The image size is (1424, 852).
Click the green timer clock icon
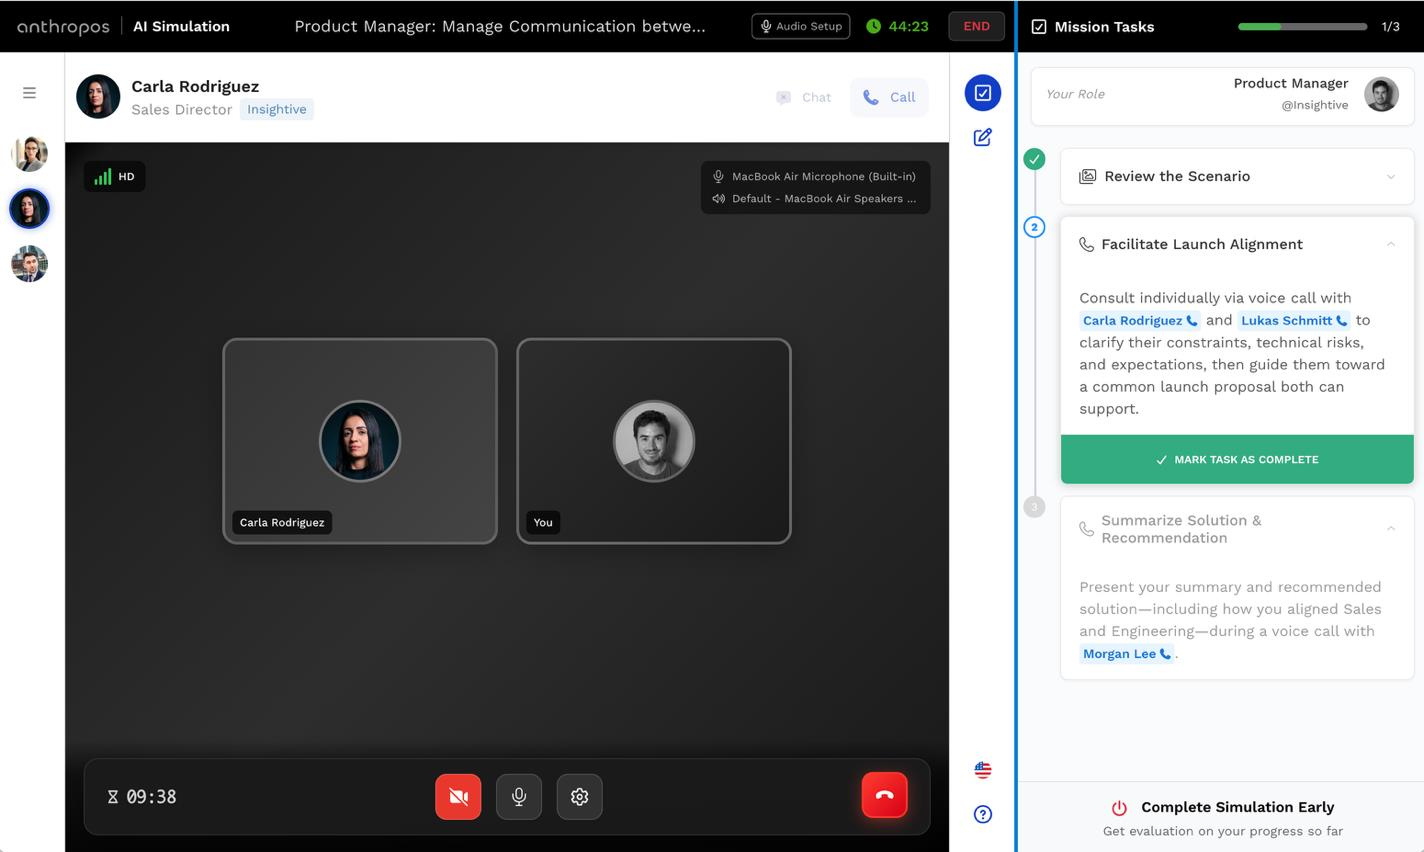click(873, 26)
